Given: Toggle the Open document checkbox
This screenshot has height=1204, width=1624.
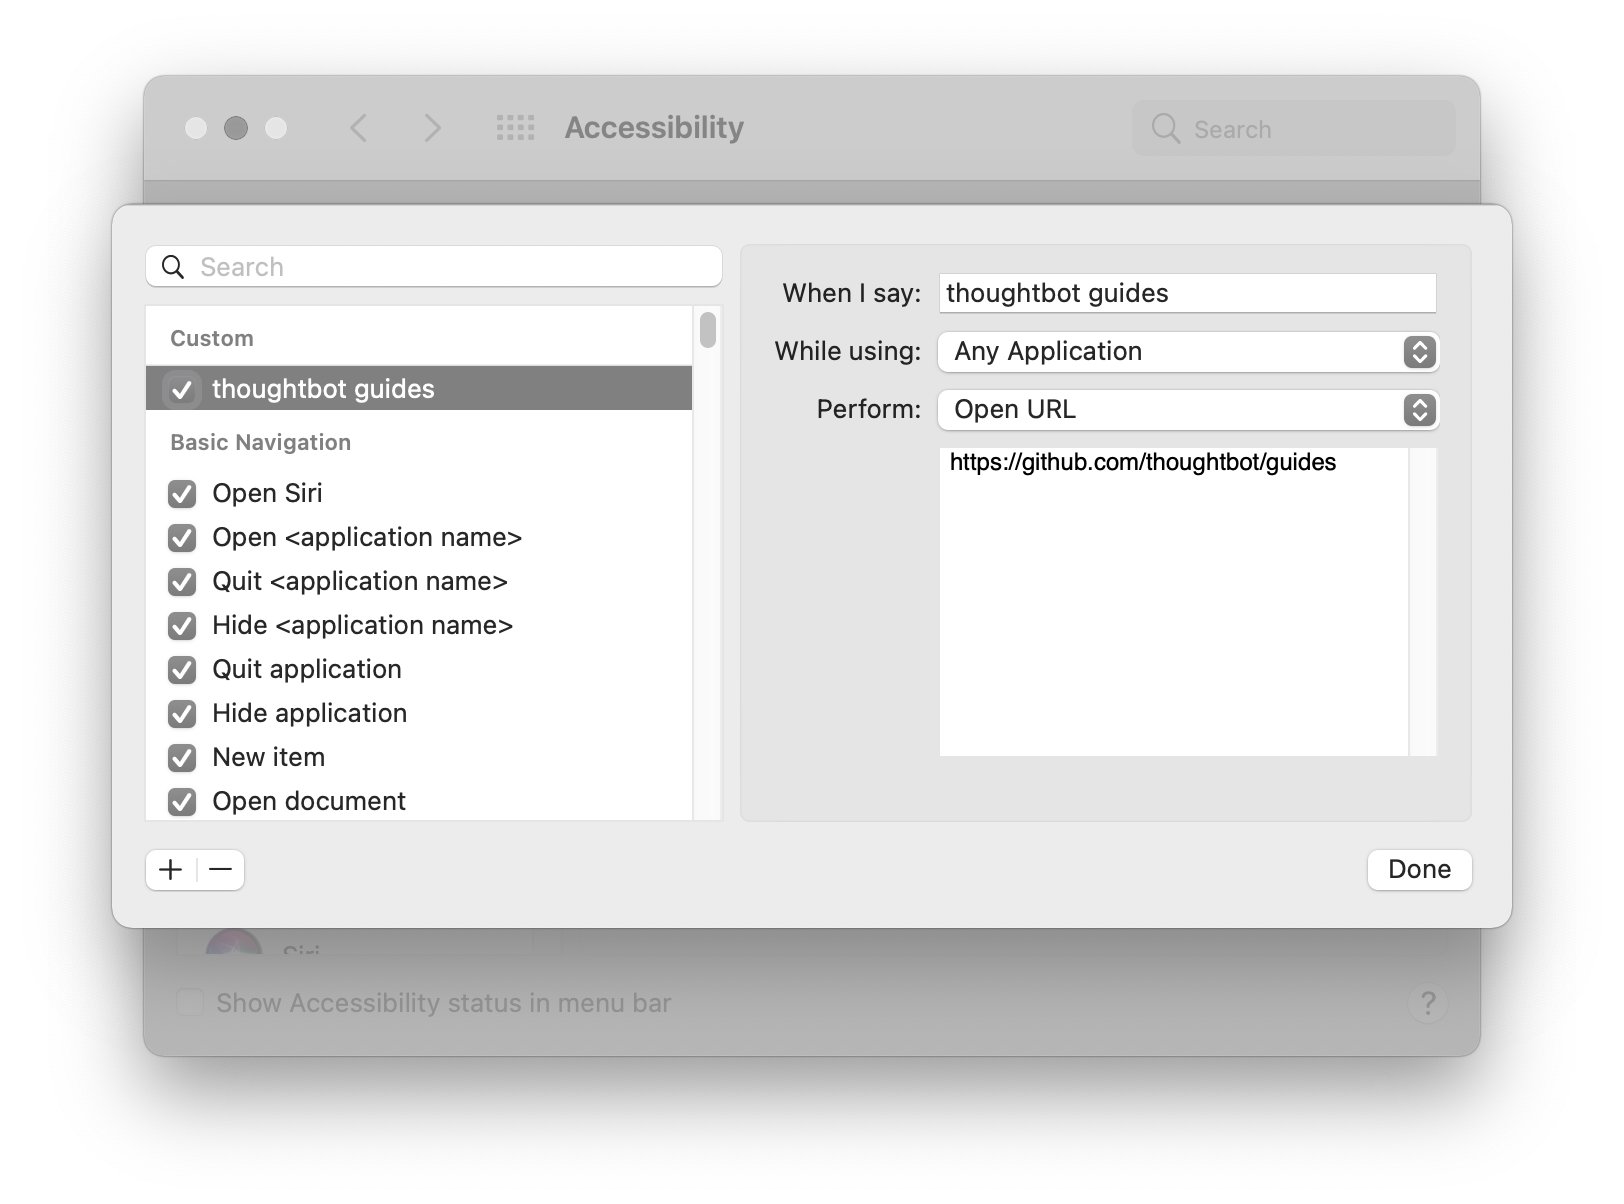Looking at the screenshot, I should [x=182, y=802].
